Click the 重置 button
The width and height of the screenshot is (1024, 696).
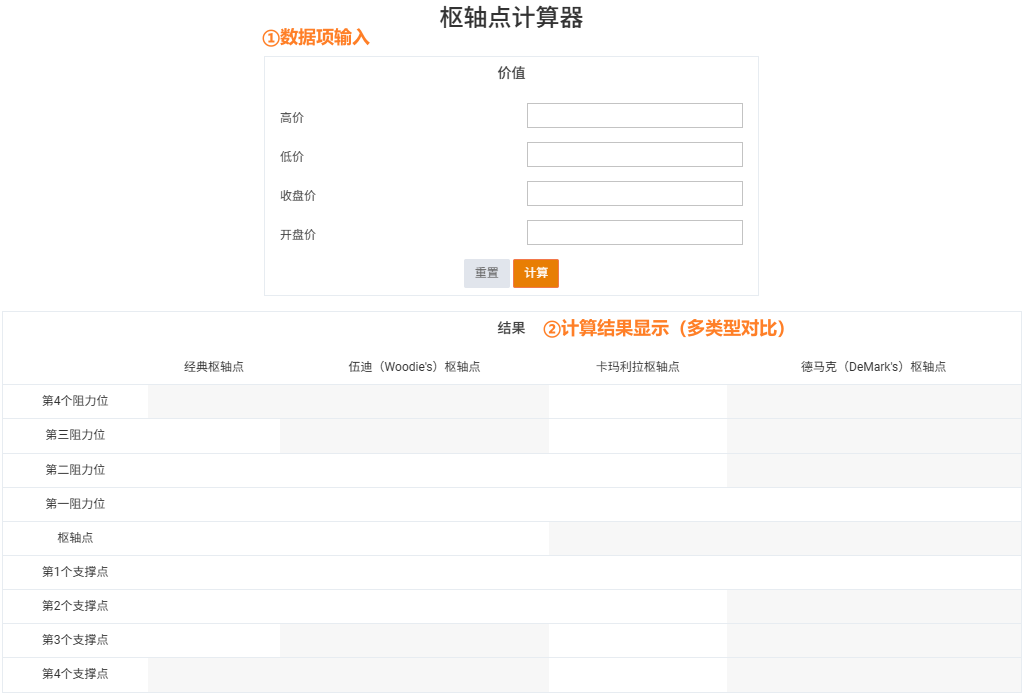pos(487,273)
